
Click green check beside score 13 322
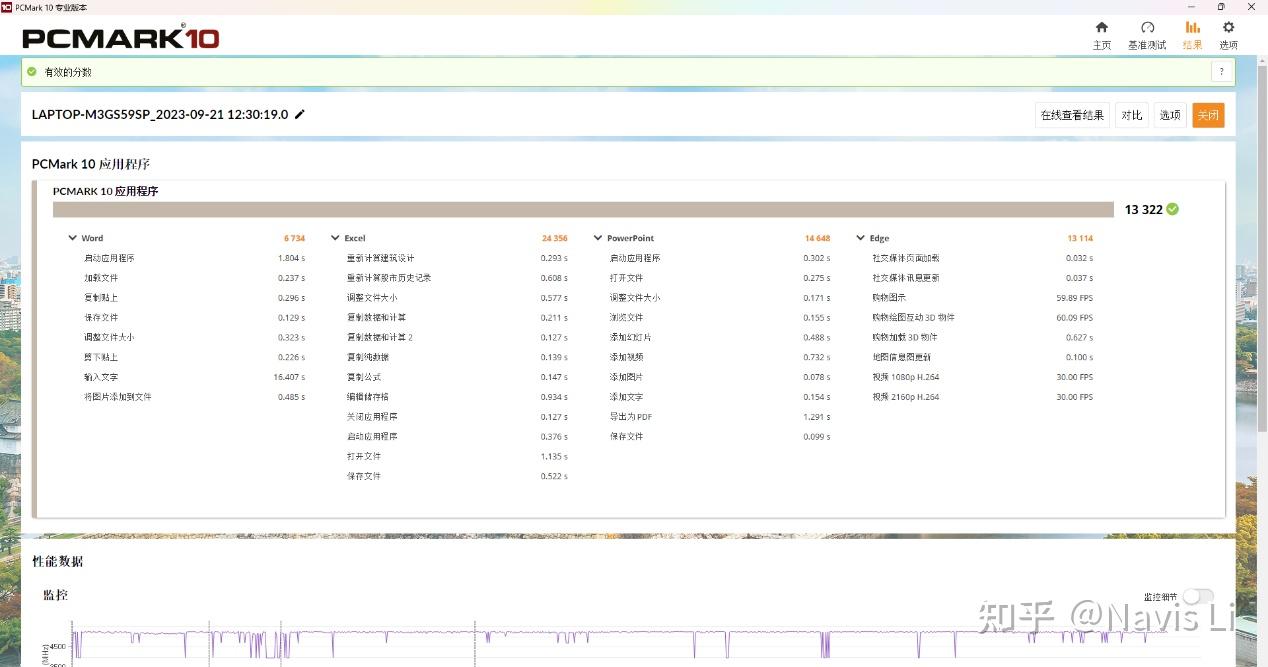[1172, 209]
